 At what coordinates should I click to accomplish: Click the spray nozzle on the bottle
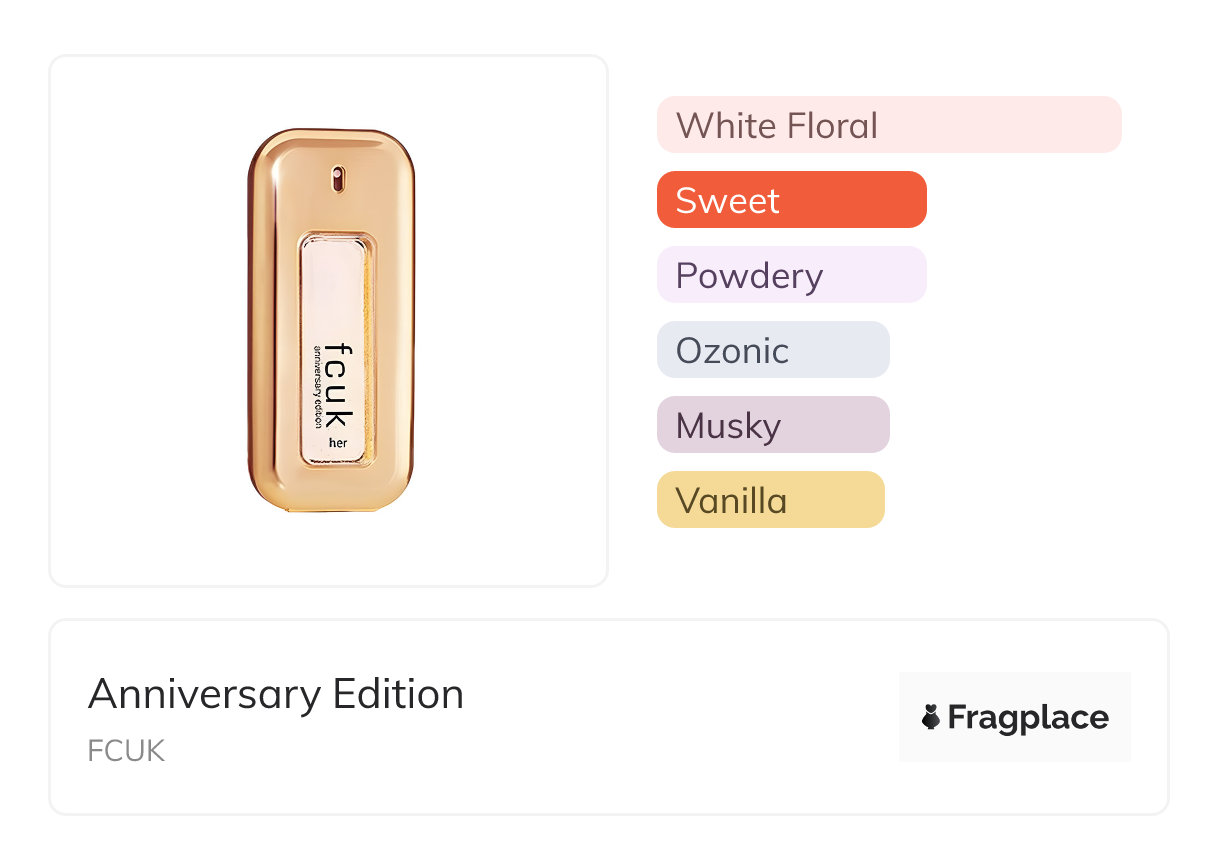click(x=337, y=179)
